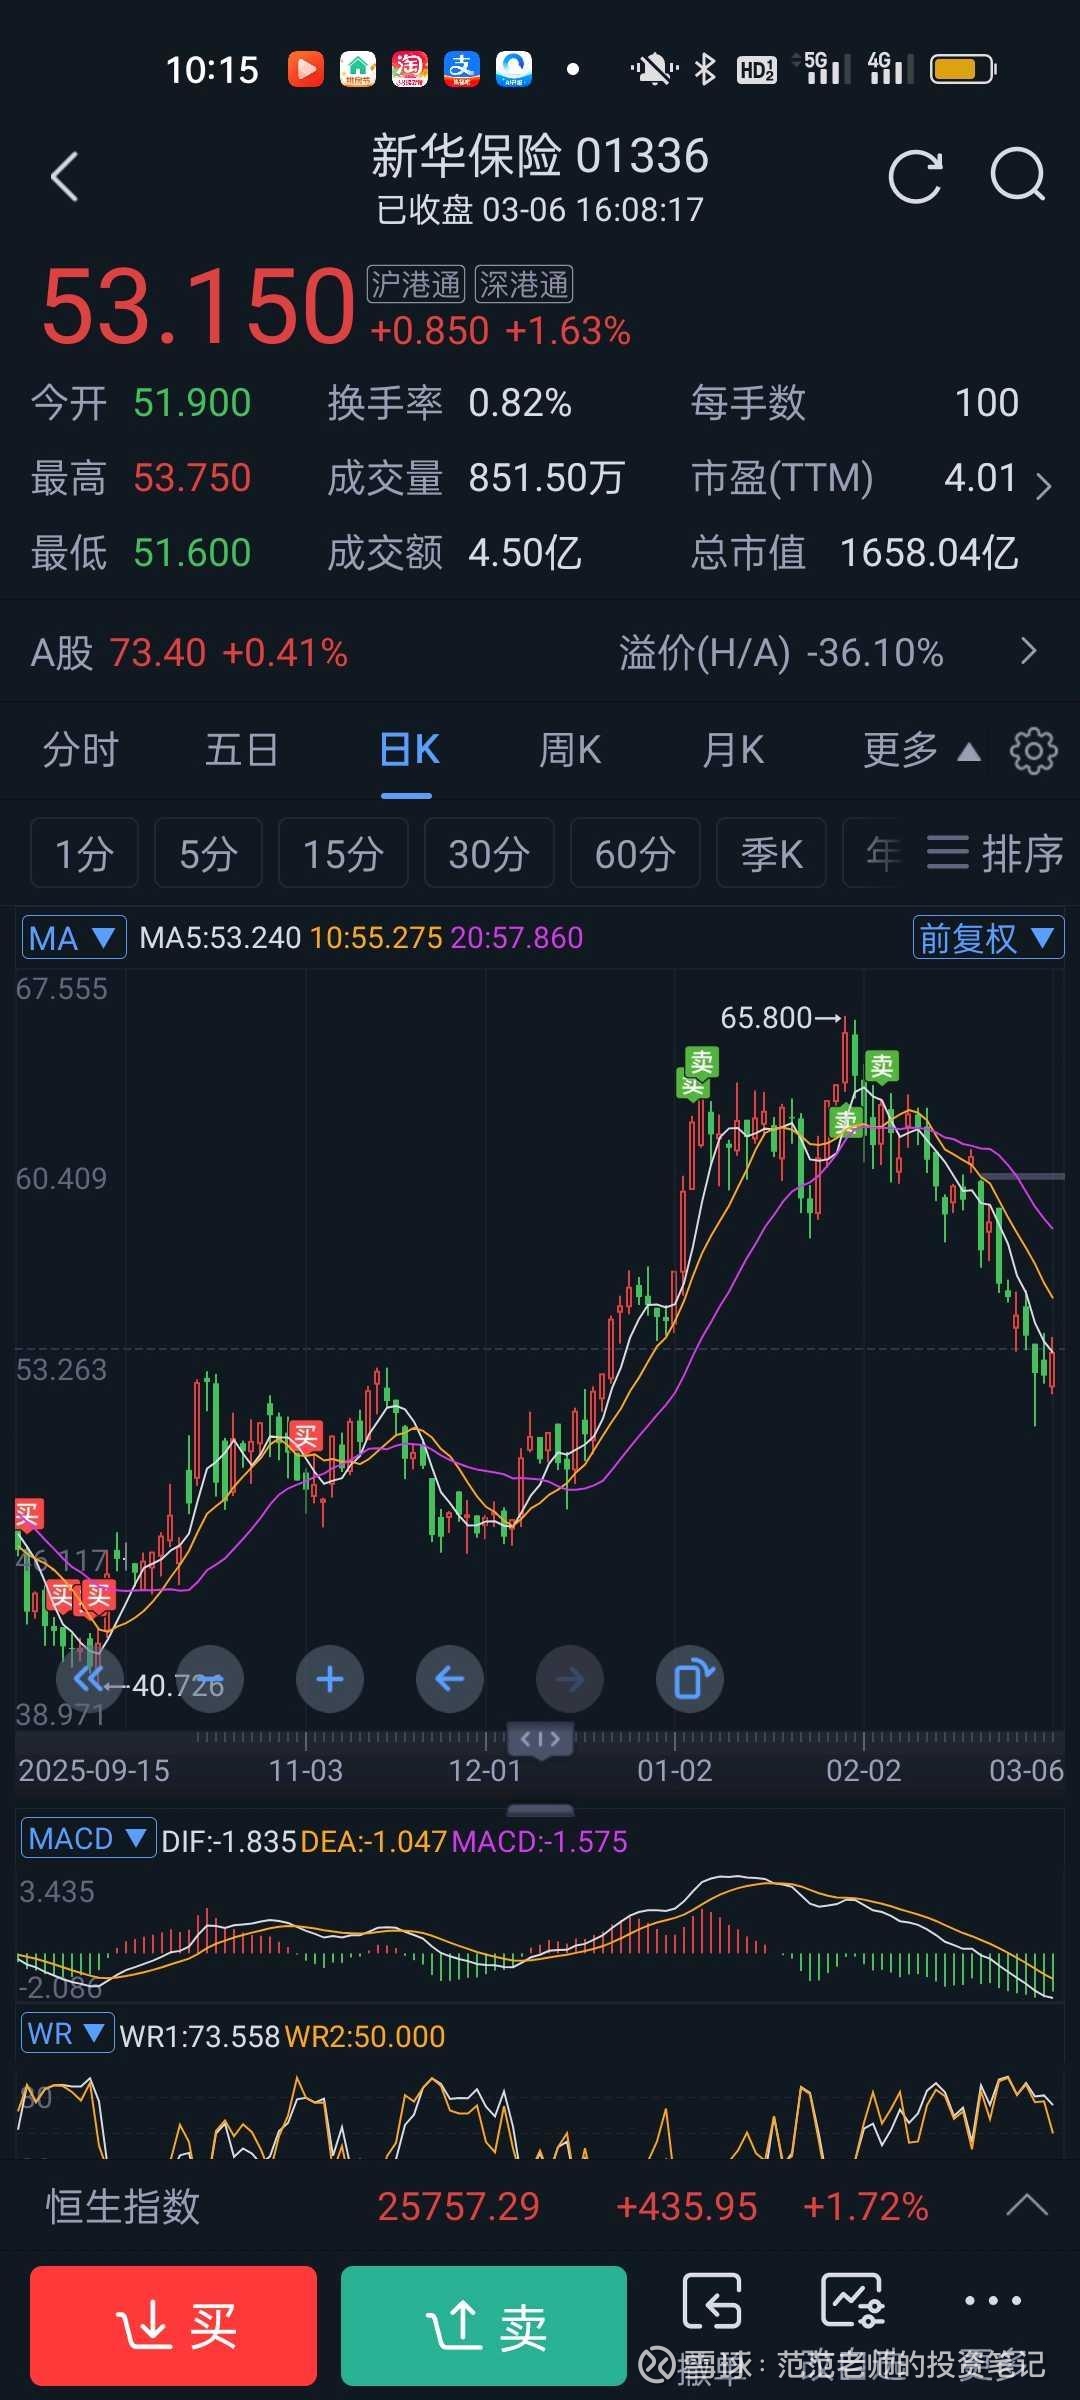Viewport: 1080px width, 2400px height.
Task: Switch to the 周K tab
Action: coord(570,750)
